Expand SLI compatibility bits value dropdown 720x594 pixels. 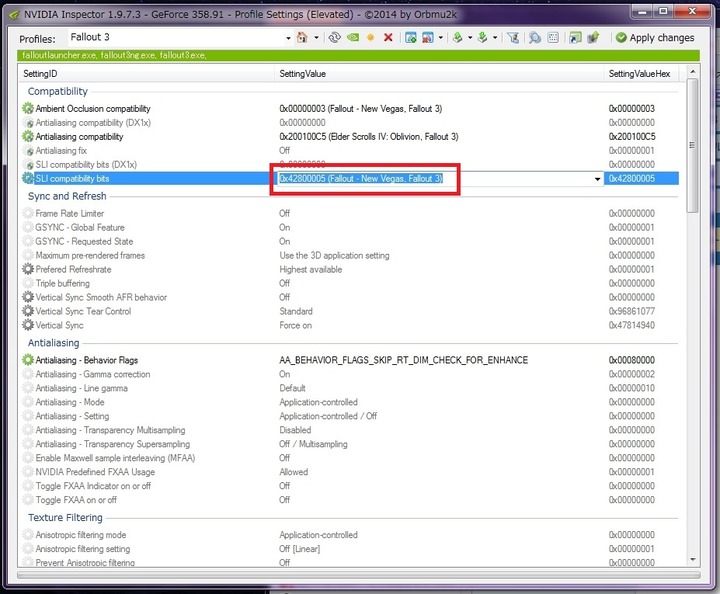pos(597,179)
